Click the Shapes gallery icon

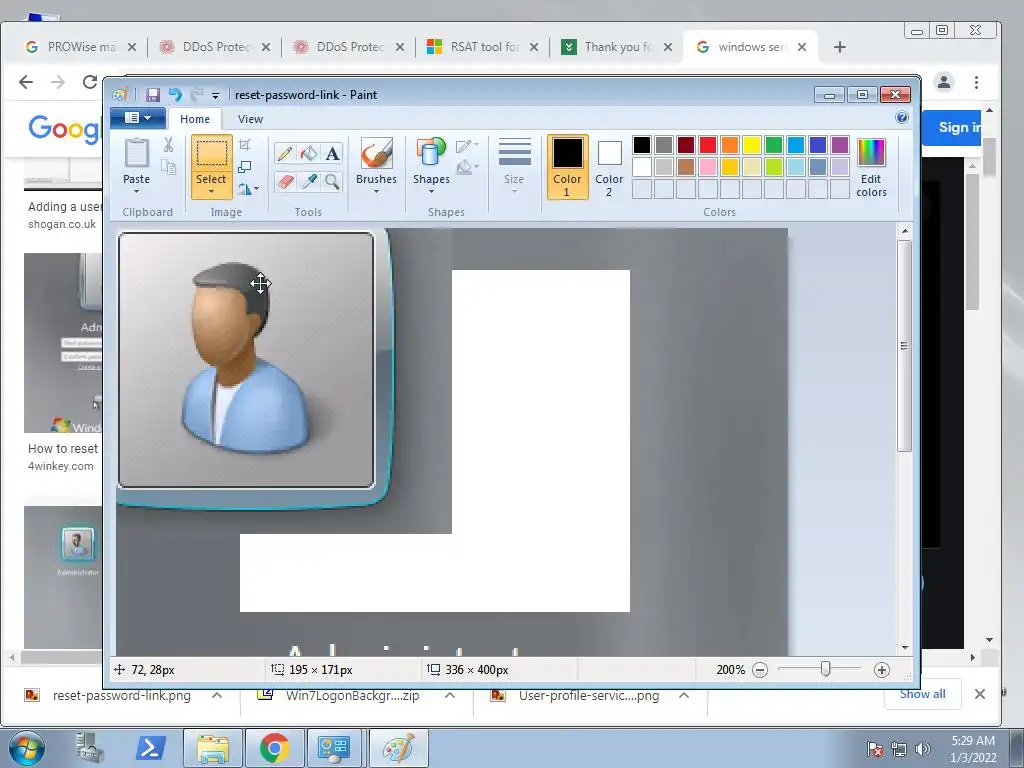[x=431, y=153]
